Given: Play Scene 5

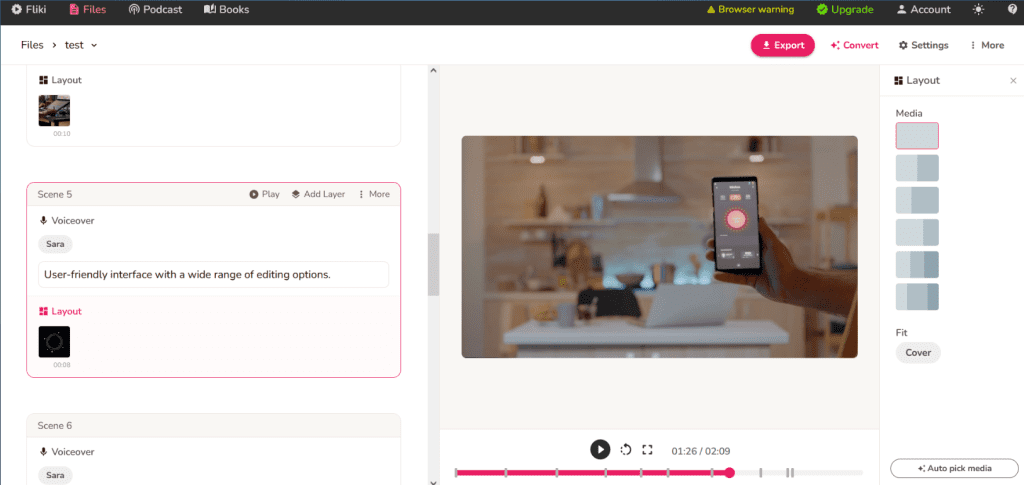Looking at the screenshot, I should coord(264,194).
